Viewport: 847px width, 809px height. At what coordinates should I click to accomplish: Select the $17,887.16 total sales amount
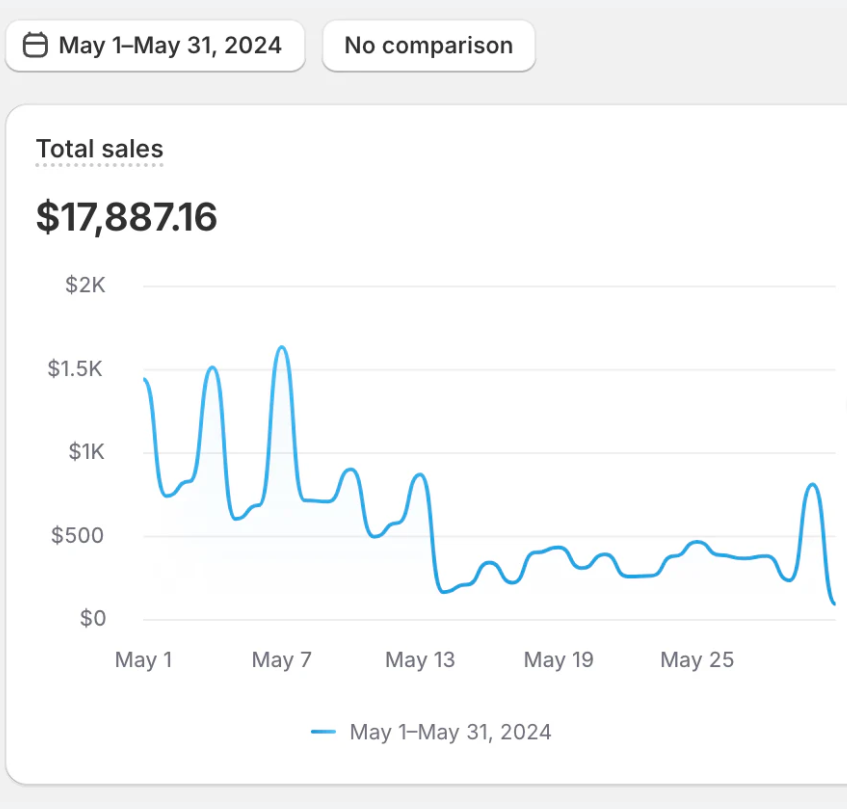coord(127,217)
